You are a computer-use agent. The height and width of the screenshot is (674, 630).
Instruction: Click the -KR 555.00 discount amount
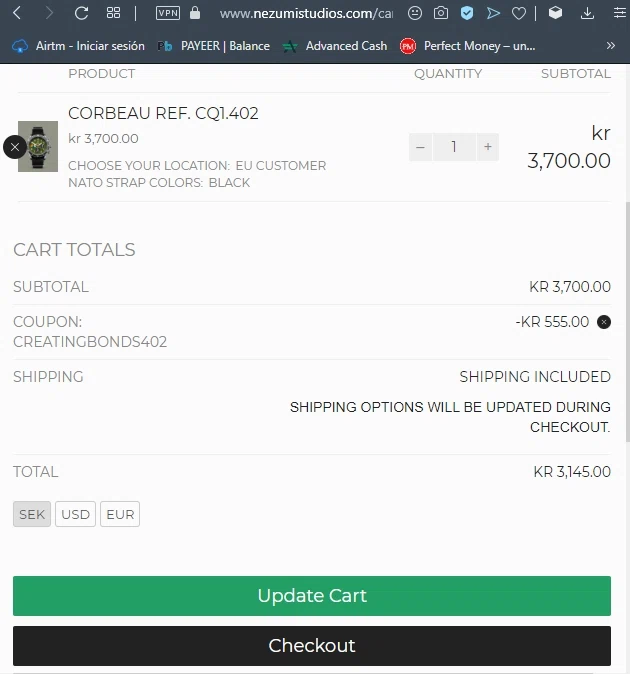point(552,322)
